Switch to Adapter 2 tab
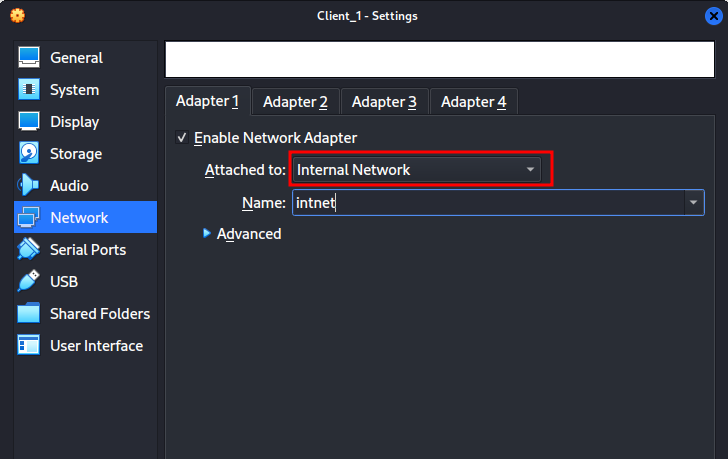Screen dimensions: 728x459 pos(295,102)
